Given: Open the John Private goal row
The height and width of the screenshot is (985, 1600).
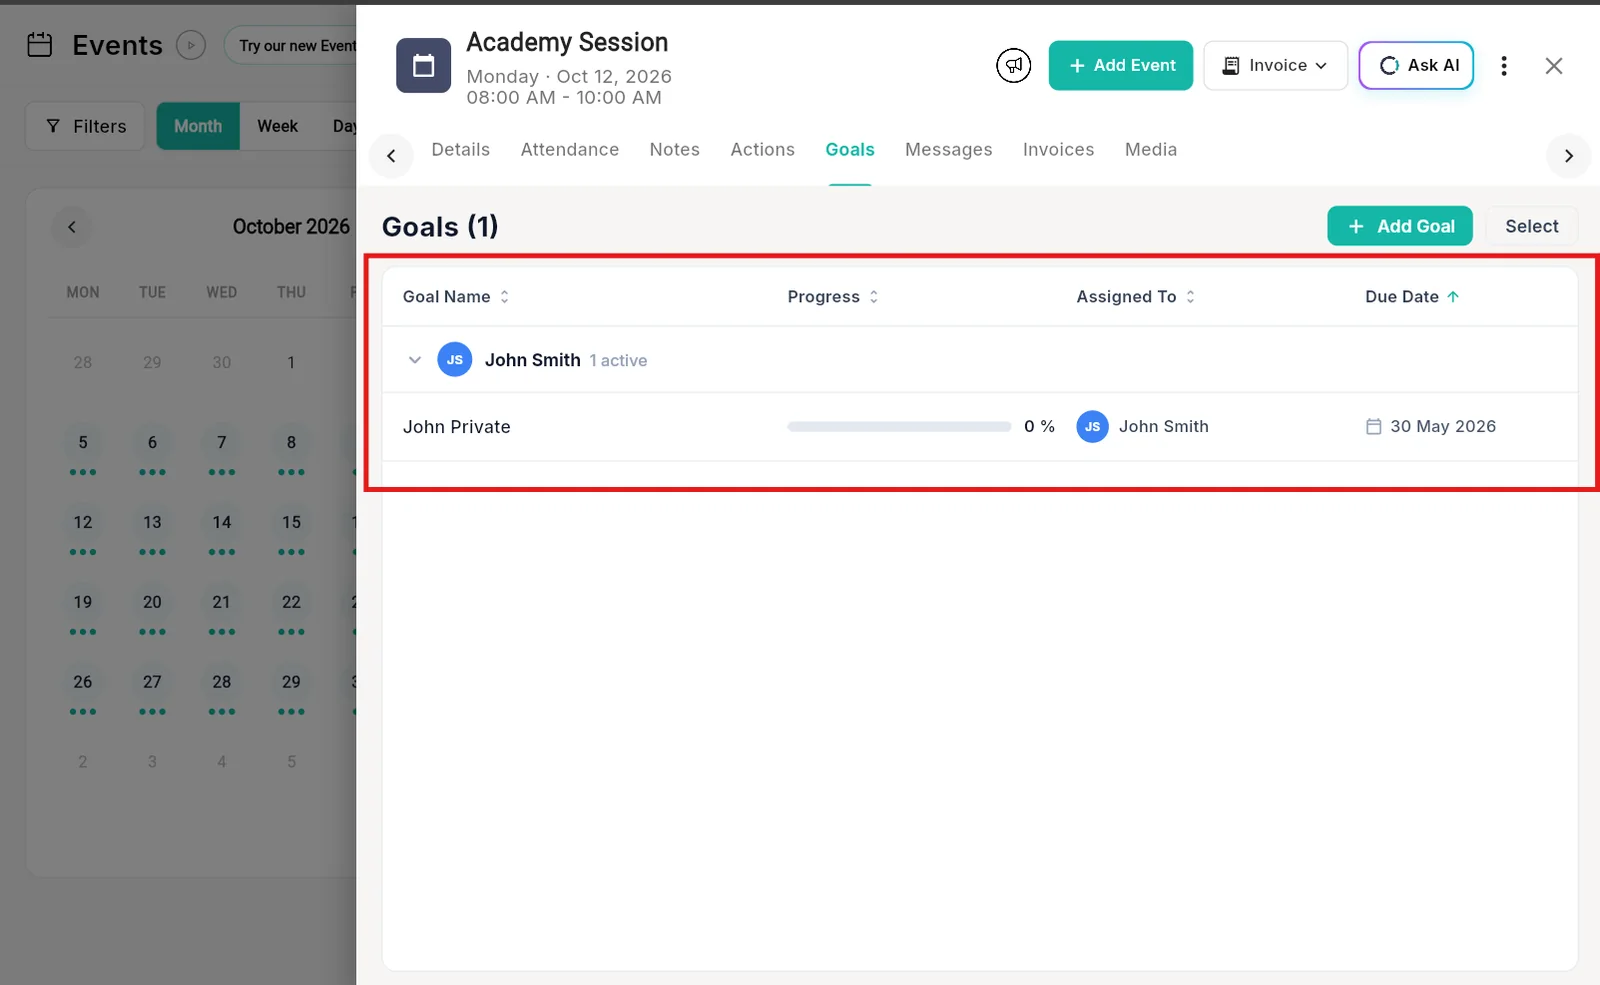Looking at the screenshot, I should (980, 426).
